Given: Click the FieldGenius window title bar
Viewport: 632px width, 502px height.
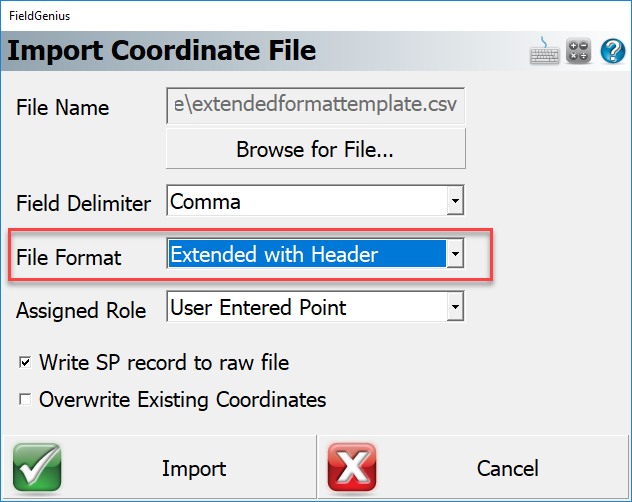Looking at the screenshot, I should coord(300,16).
